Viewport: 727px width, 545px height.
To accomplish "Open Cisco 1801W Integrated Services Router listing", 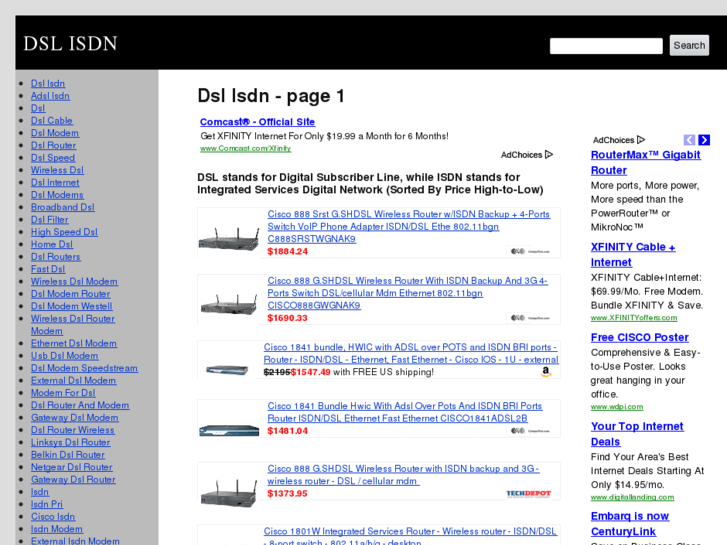I will (x=410, y=537).
